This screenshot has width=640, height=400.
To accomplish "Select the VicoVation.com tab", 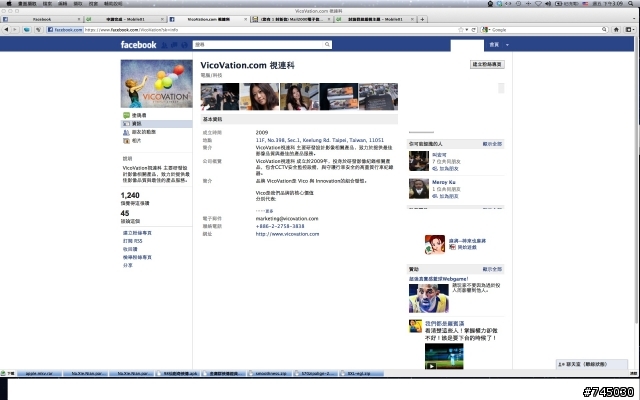I will [208, 19].
